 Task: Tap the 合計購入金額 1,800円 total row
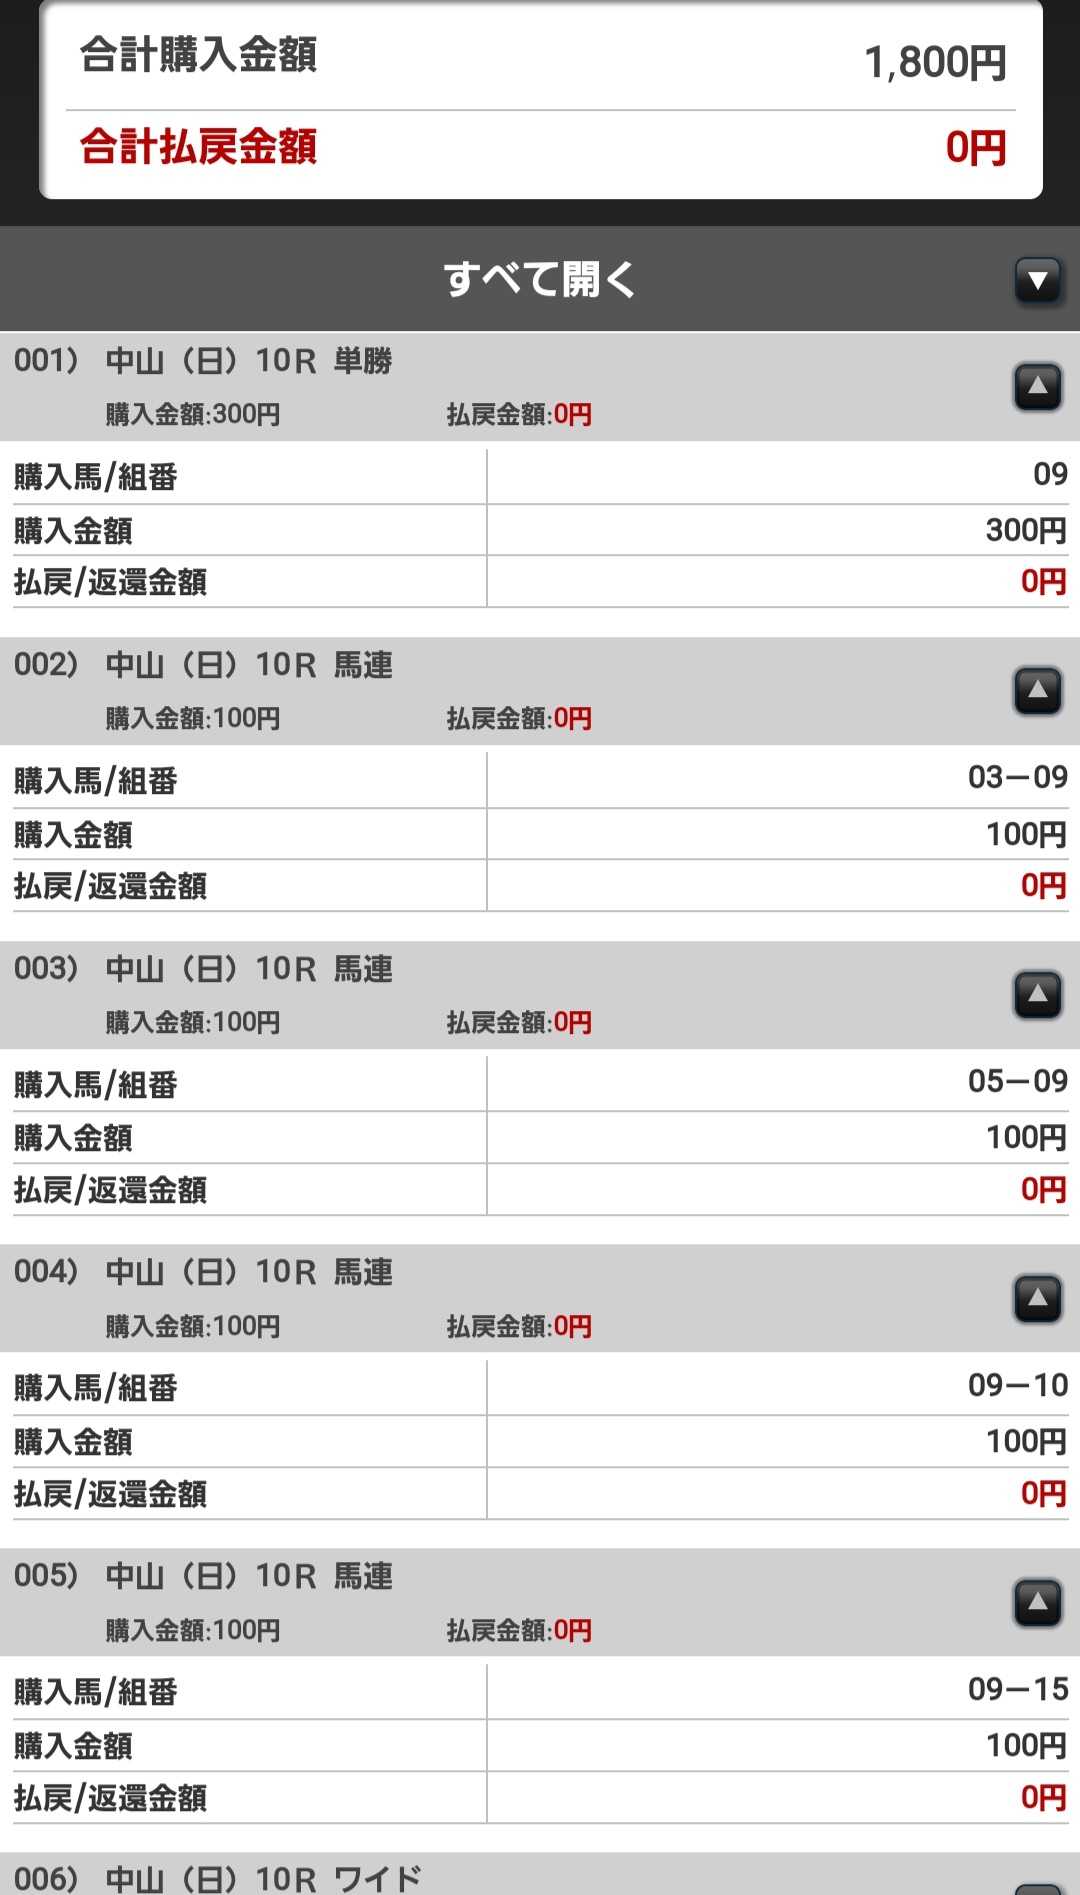(x=540, y=58)
